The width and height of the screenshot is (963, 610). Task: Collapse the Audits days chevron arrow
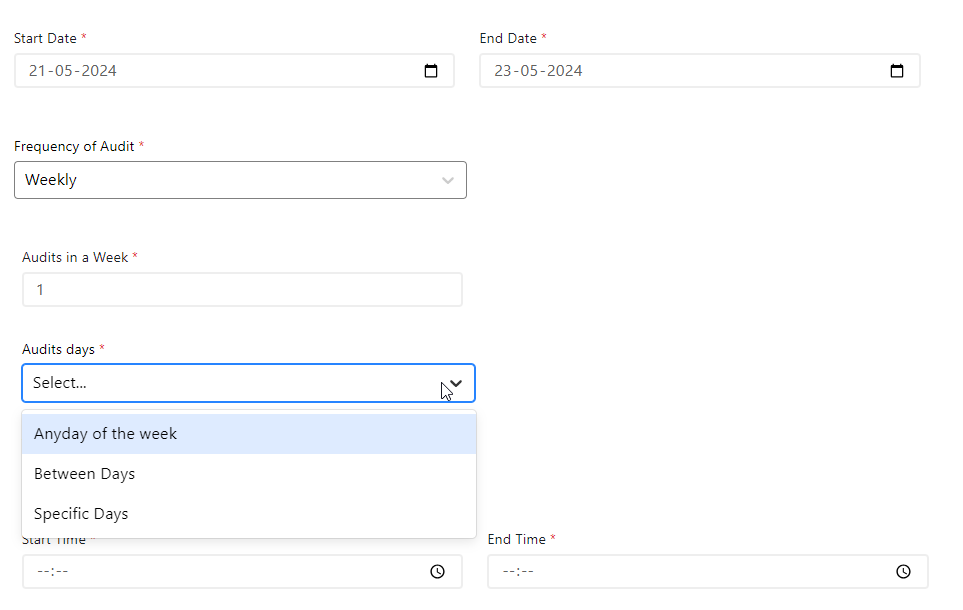click(455, 383)
